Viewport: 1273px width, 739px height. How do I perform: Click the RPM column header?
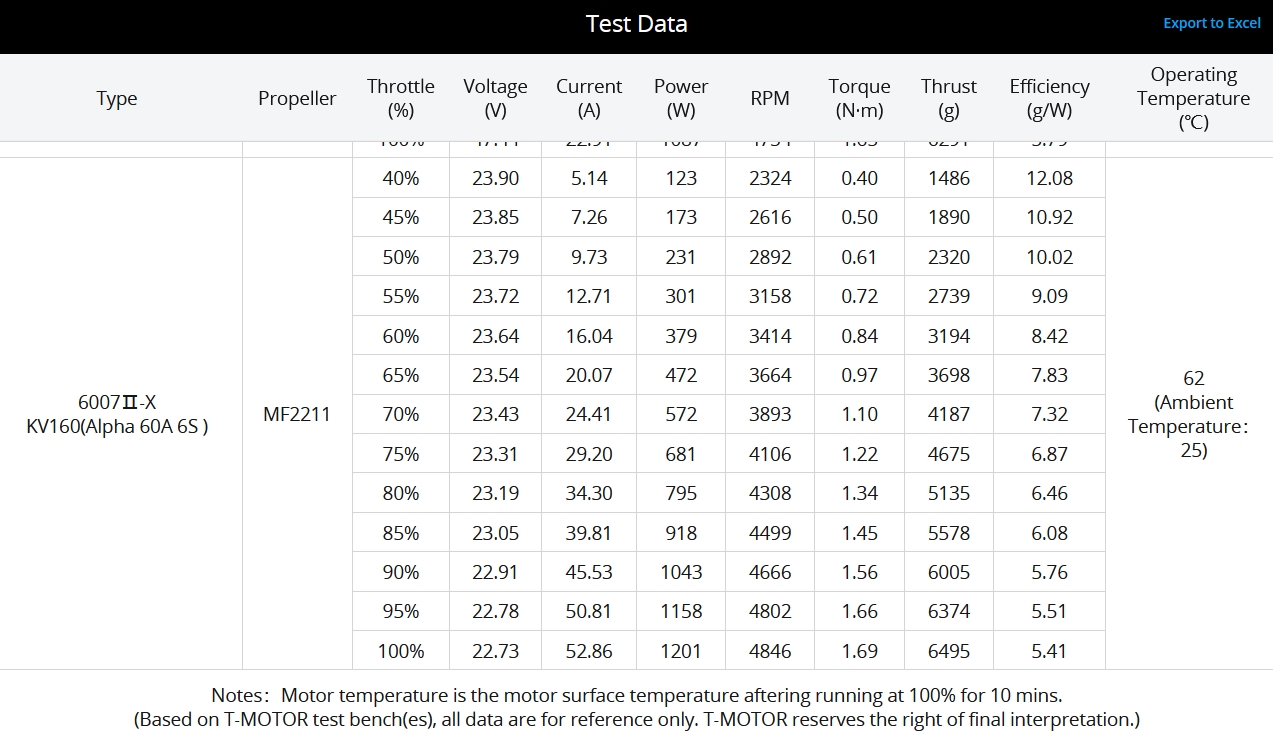pos(770,98)
